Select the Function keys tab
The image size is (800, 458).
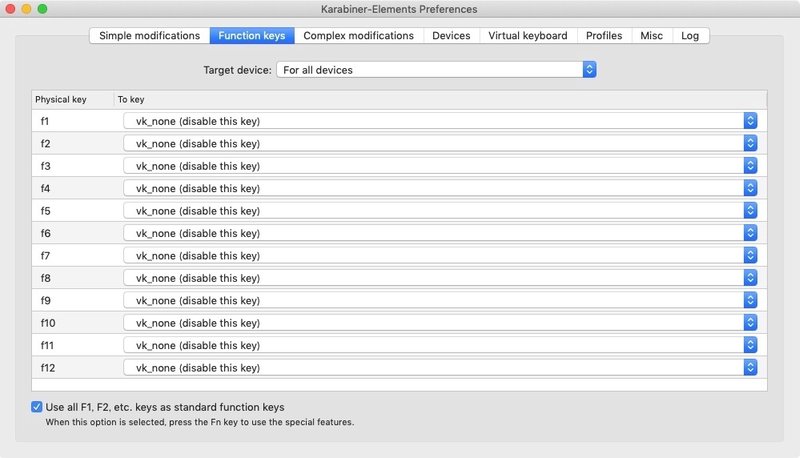click(x=252, y=36)
